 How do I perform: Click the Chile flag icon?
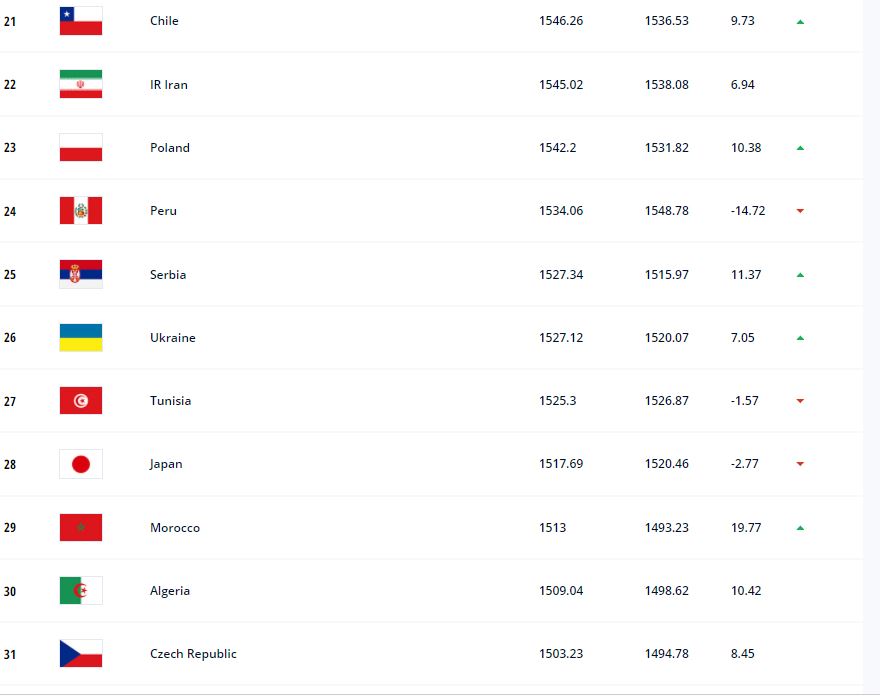(x=81, y=21)
